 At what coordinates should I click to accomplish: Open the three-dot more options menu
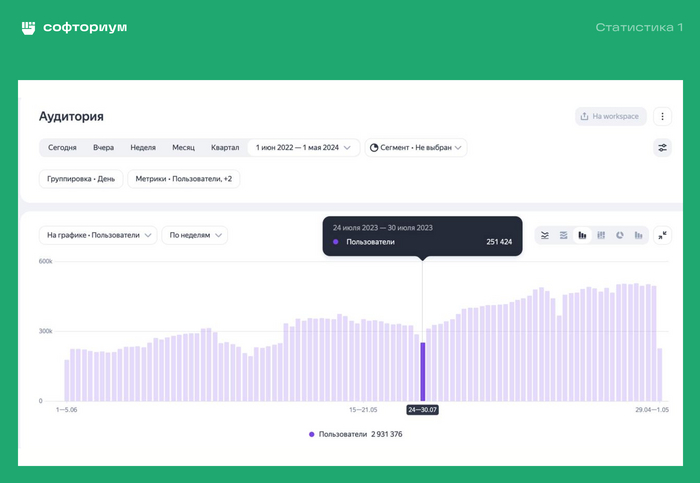tap(662, 116)
